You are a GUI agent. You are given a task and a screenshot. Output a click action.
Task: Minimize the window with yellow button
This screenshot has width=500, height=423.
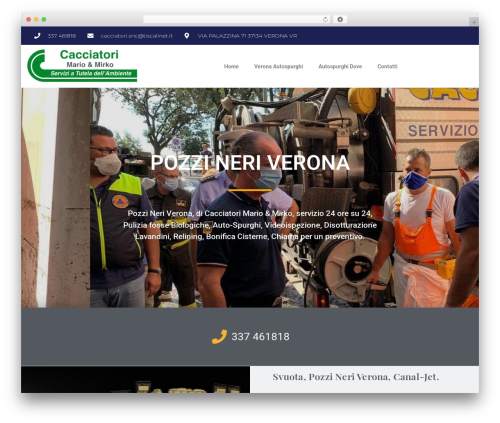pos(36,19)
